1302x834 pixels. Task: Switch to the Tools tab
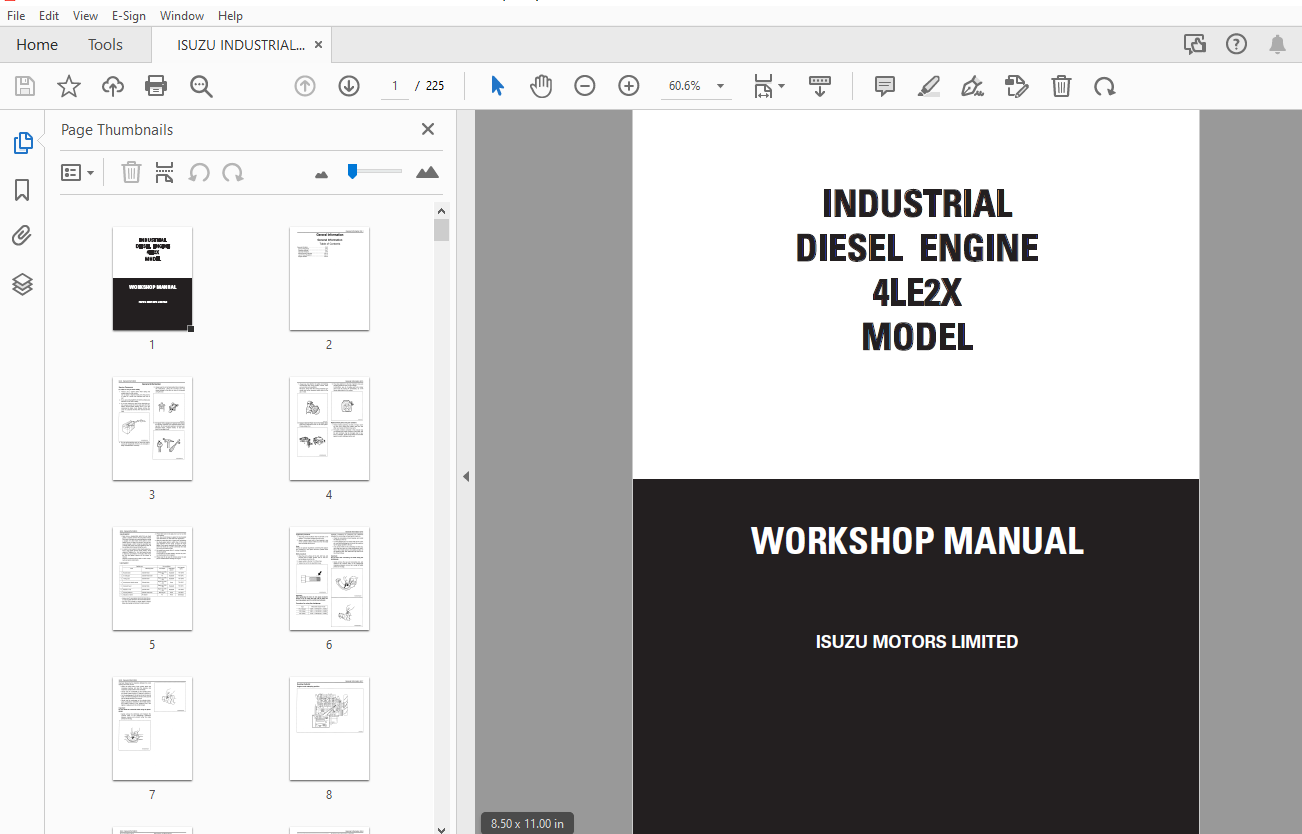pyautogui.click(x=105, y=45)
